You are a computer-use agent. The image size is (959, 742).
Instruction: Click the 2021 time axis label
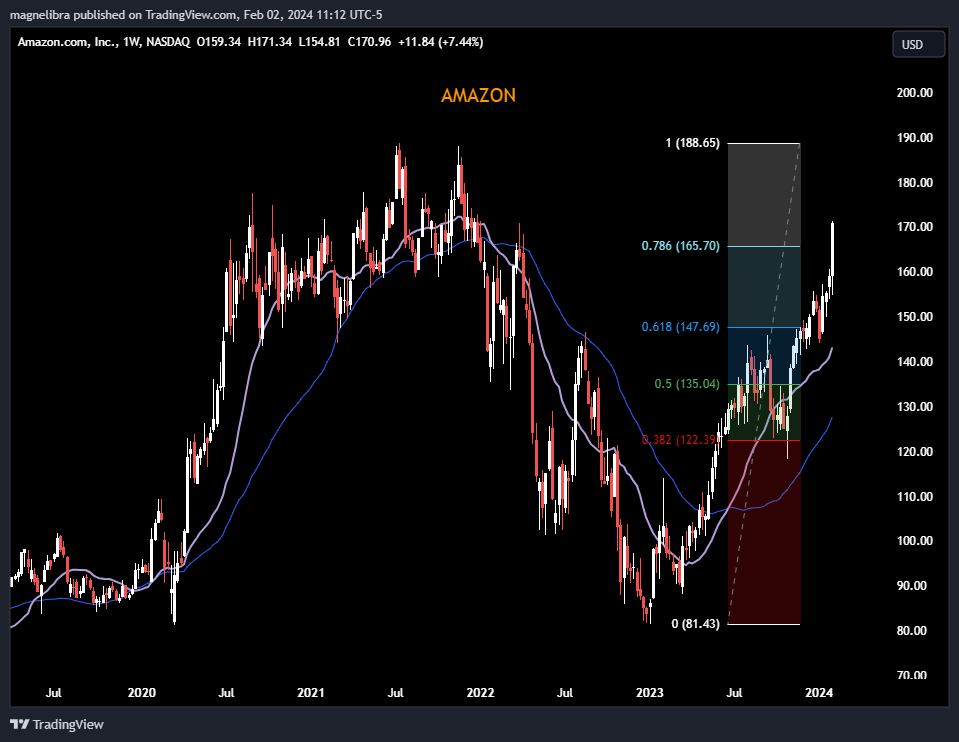coord(311,692)
